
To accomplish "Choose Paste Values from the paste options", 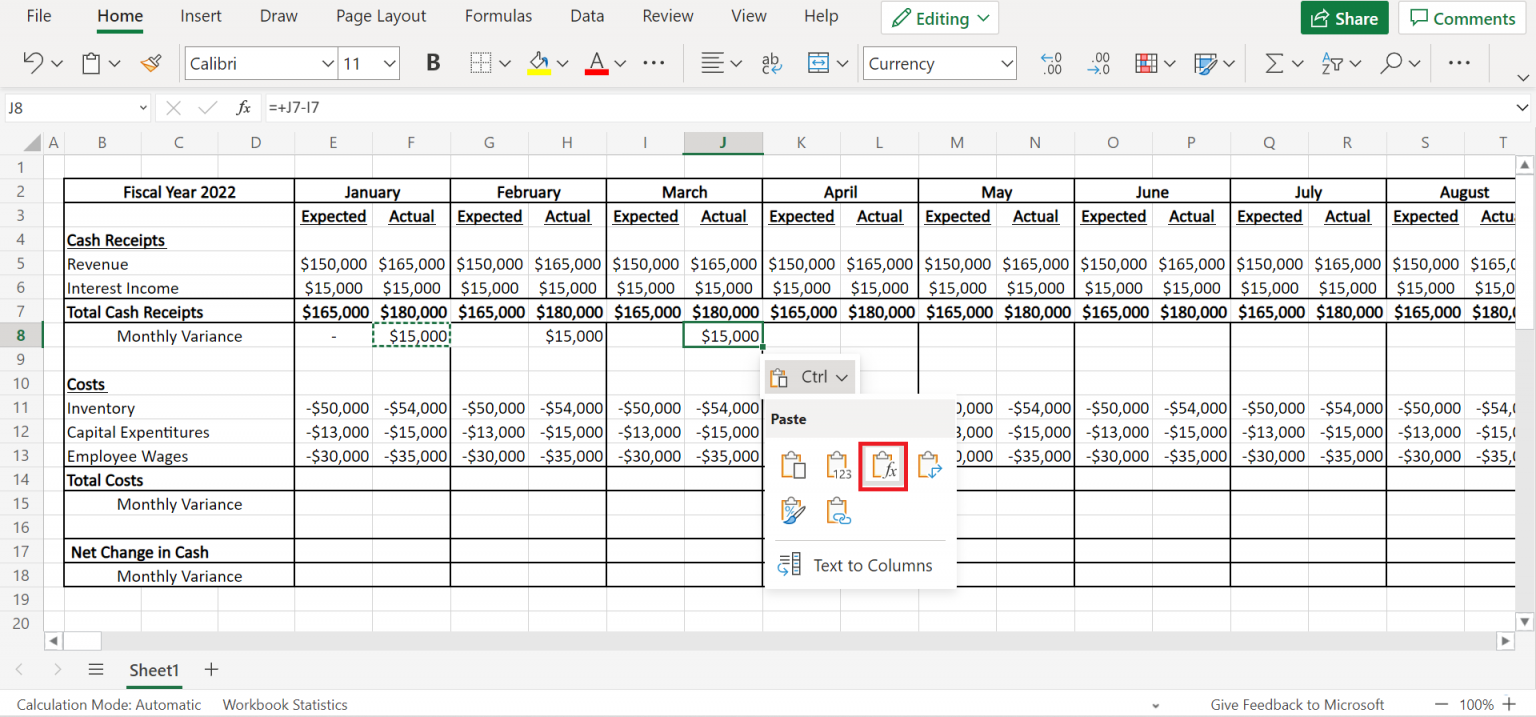I will point(838,465).
